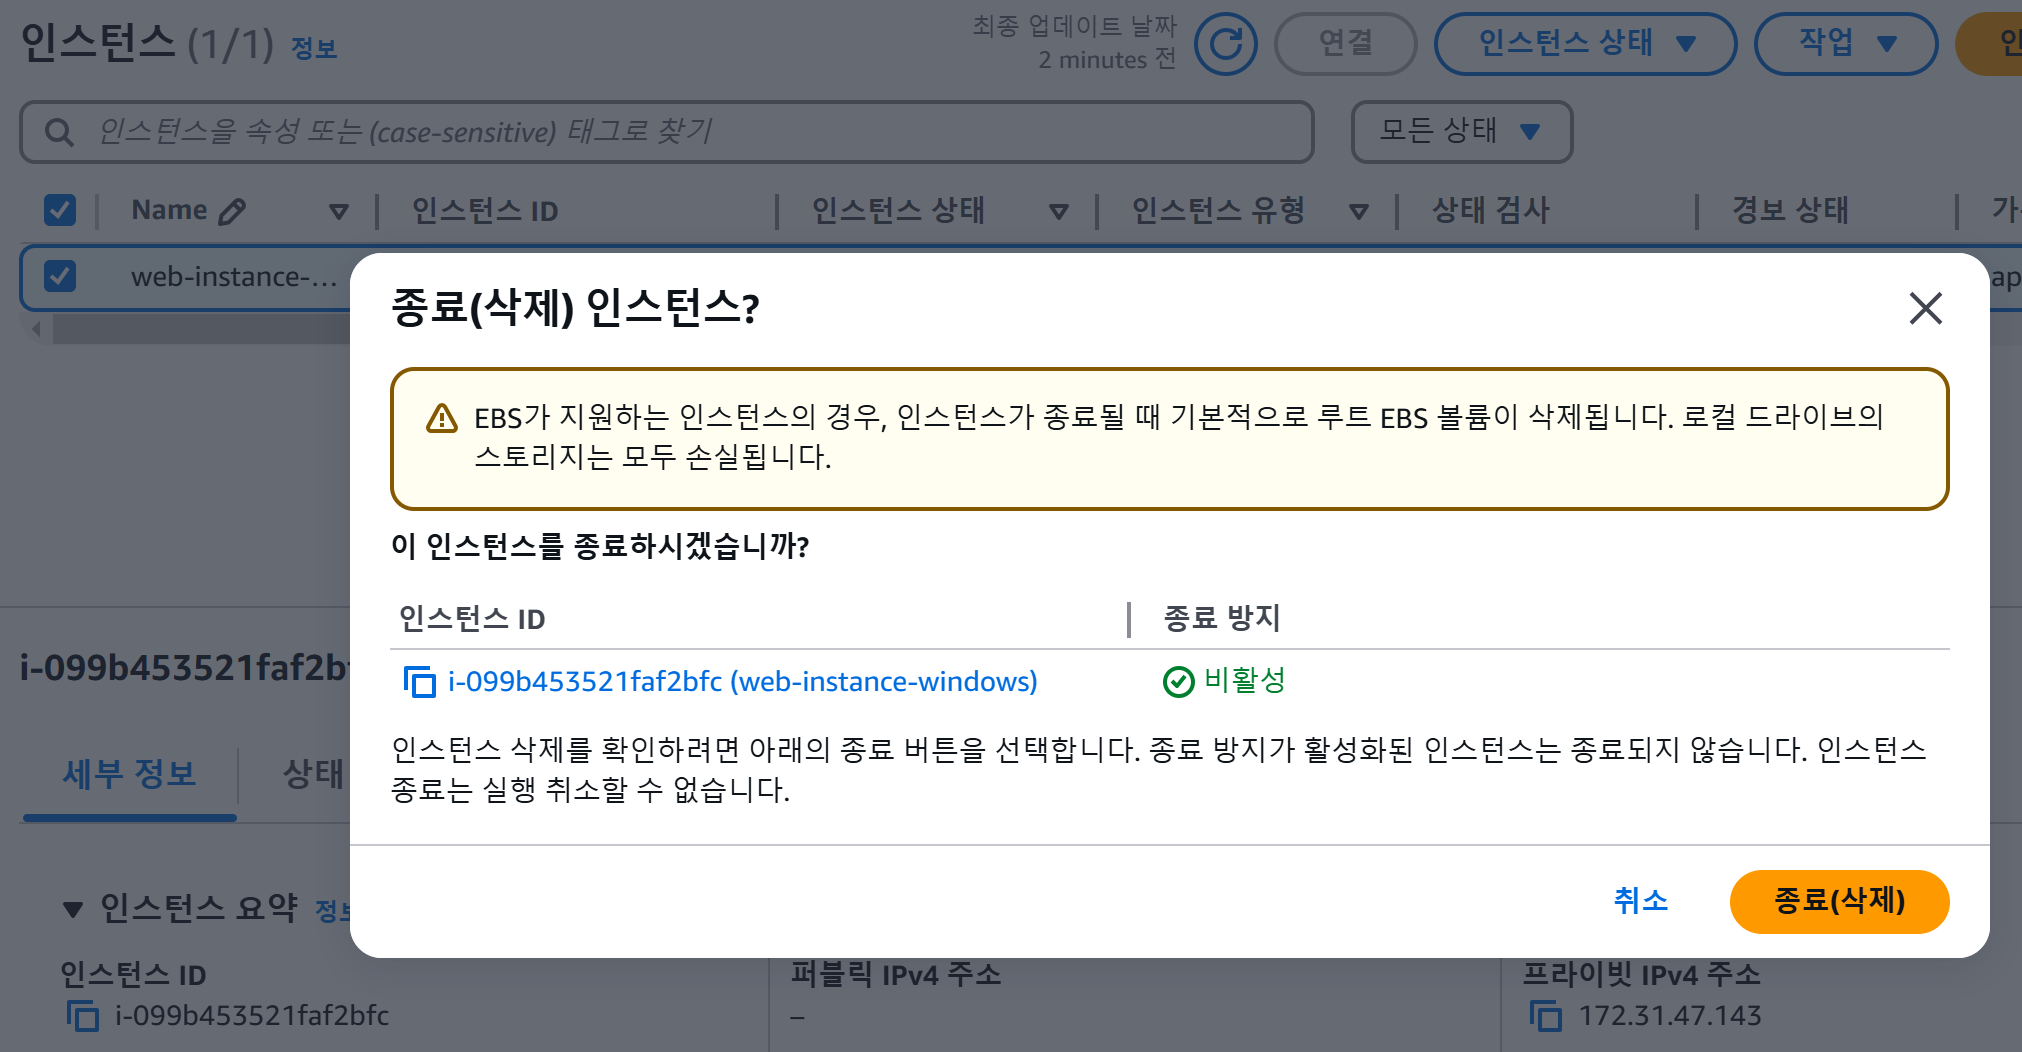
Task: Copy private IPv4 address 172.31.47.143
Action: [x=1546, y=1016]
